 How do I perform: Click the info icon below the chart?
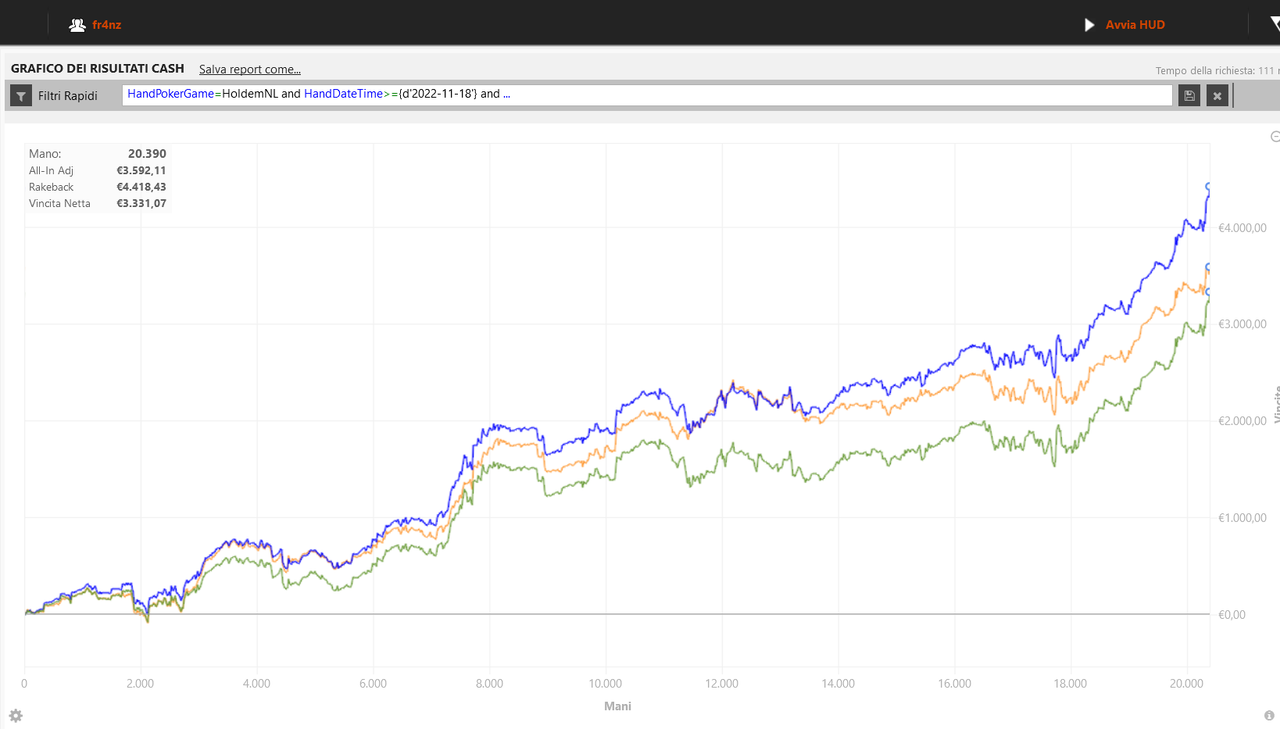tap(1269, 716)
